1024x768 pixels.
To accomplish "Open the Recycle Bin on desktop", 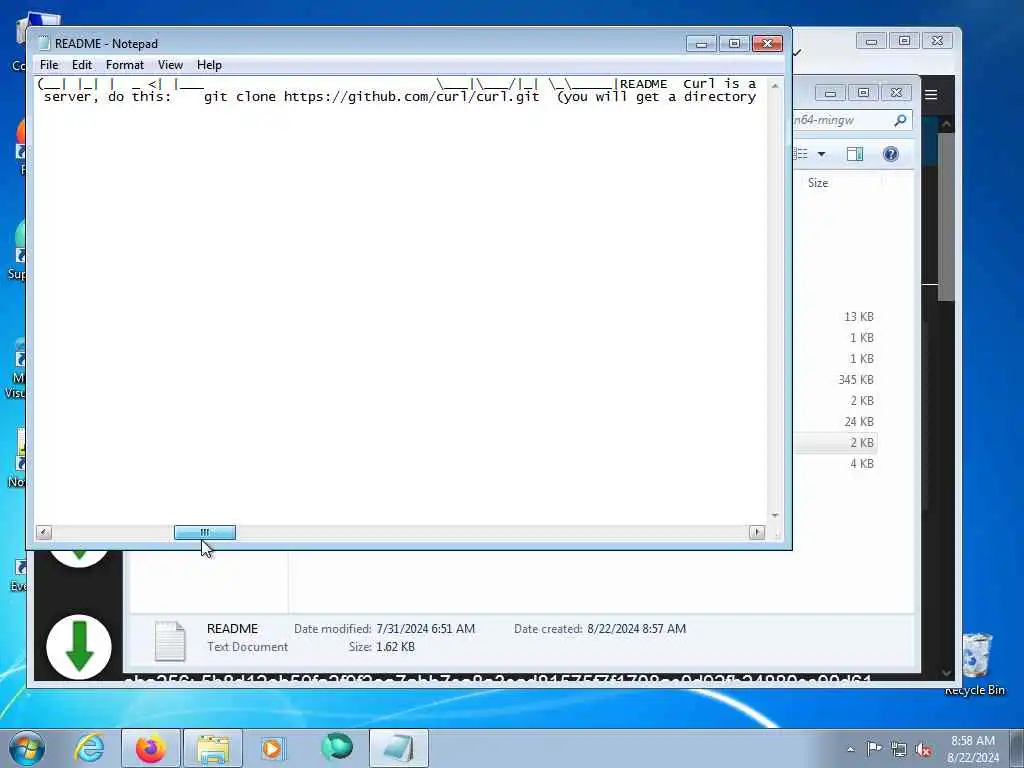I will (x=976, y=664).
